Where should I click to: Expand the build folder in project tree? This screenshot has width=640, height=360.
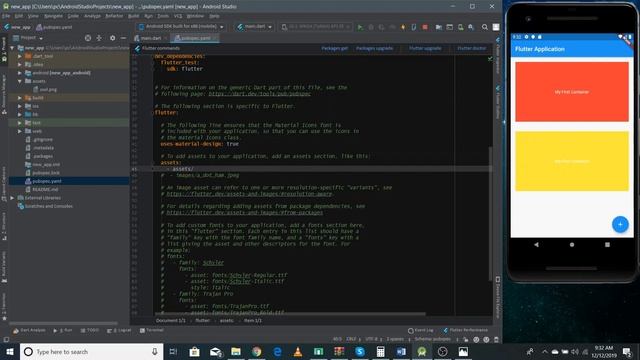pos(20,98)
